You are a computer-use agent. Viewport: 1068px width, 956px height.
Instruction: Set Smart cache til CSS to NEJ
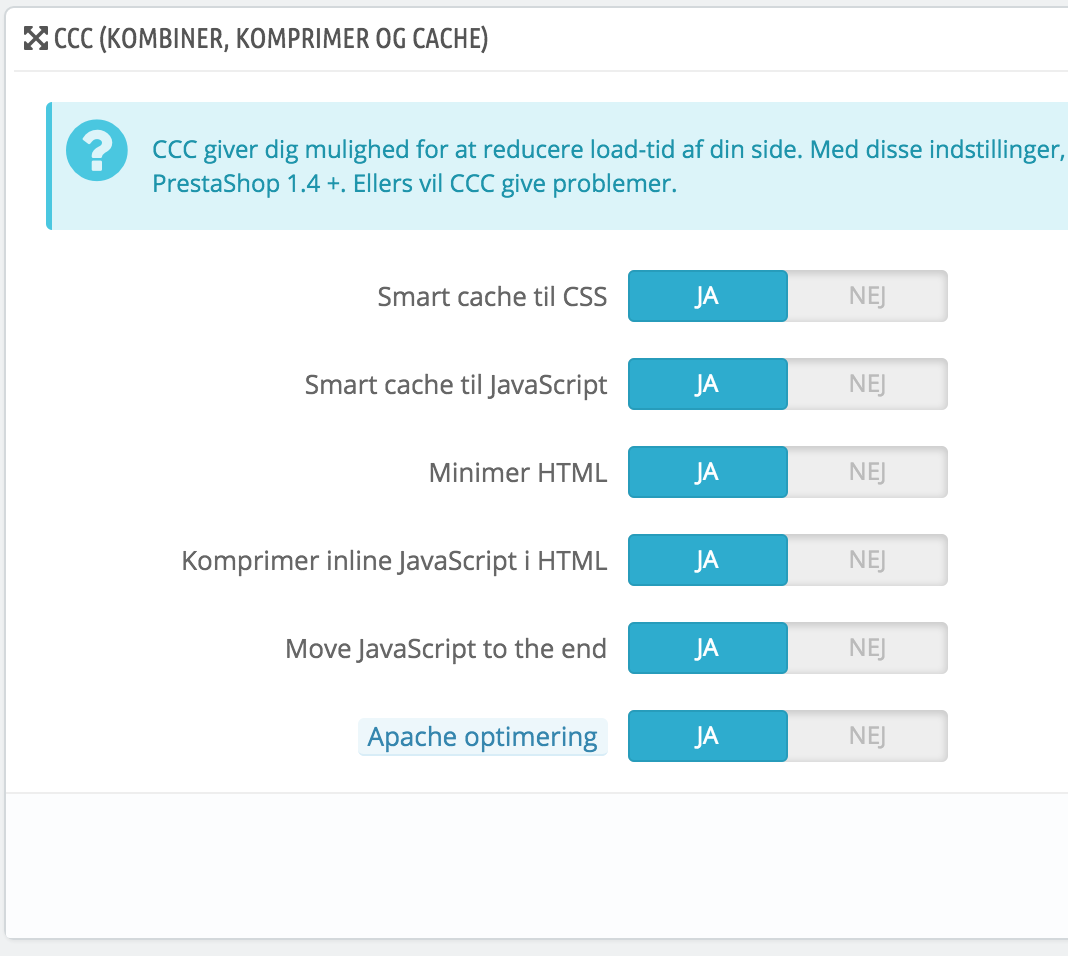click(x=867, y=297)
